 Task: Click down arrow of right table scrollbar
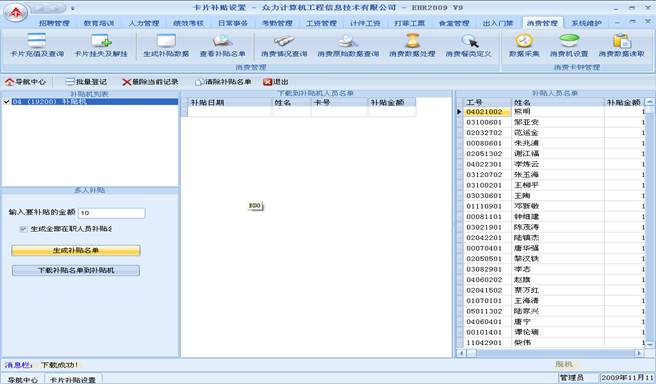click(x=649, y=344)
